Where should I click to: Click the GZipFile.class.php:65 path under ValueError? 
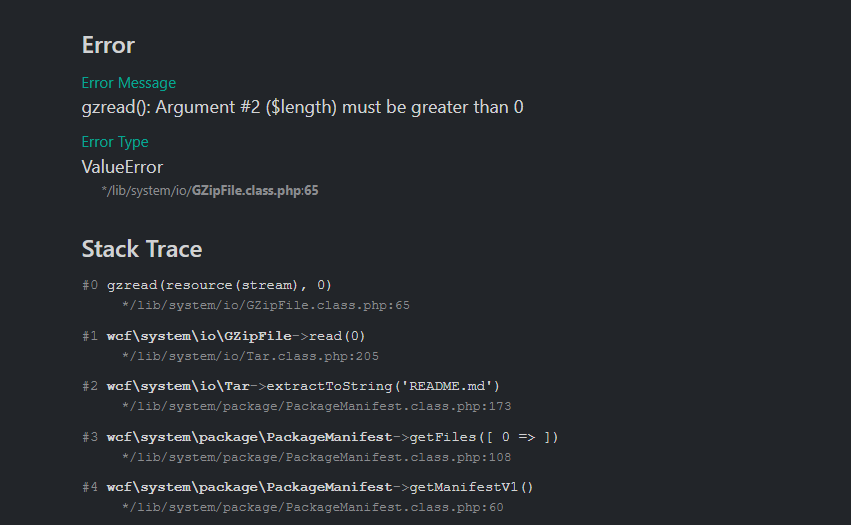tap(210, 190)
